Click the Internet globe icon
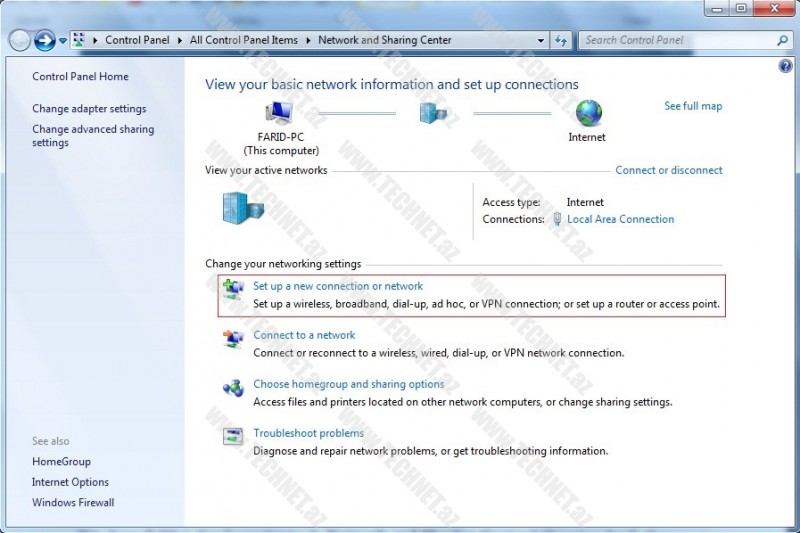This screenshot has height=533, width=800. pos(588,113)
